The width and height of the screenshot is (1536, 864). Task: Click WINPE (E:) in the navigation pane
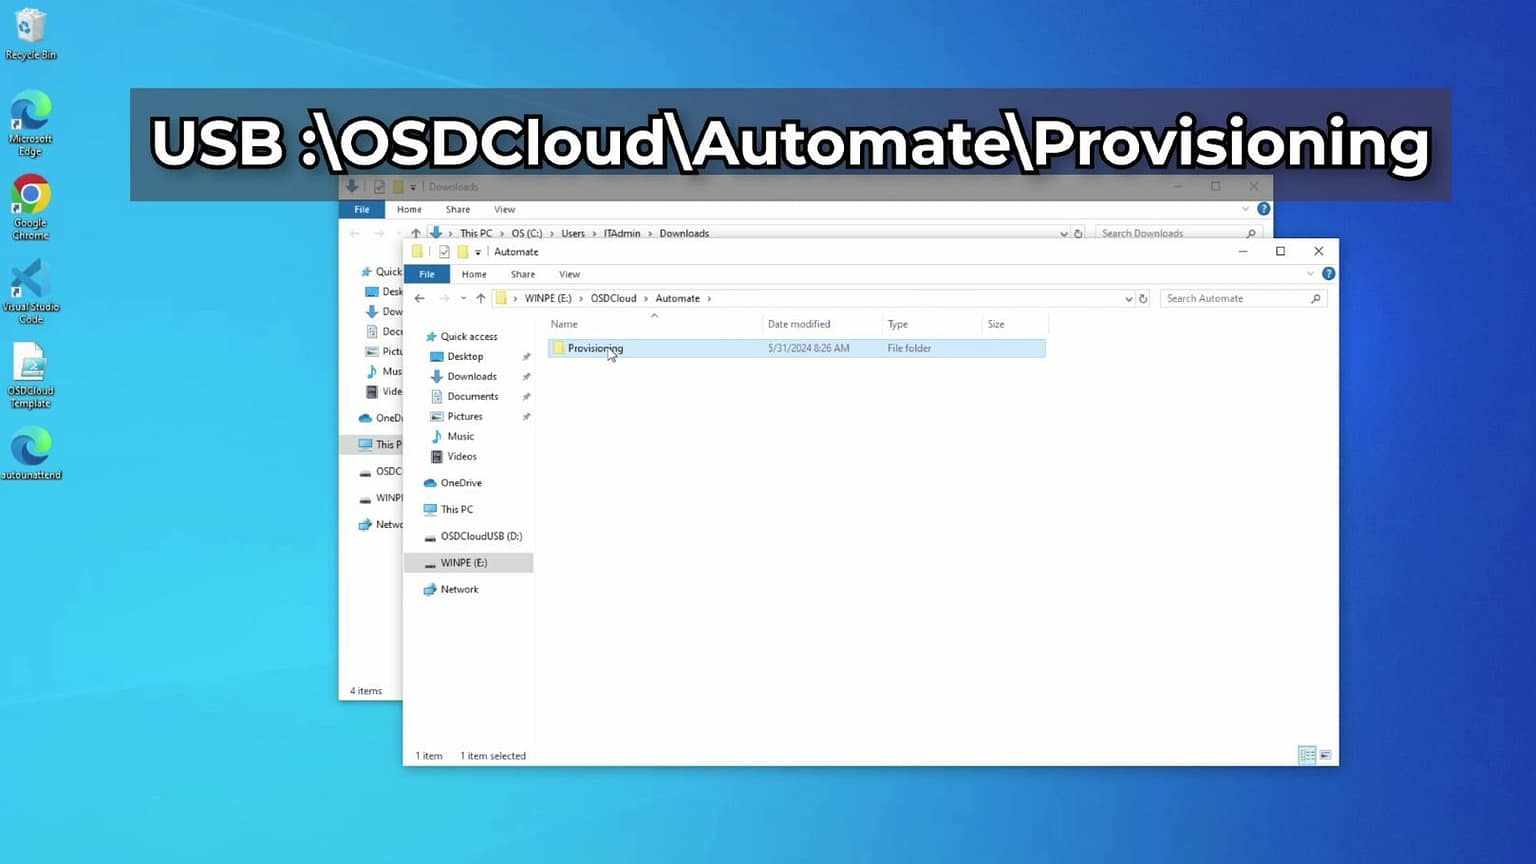(x=463, y=562)
